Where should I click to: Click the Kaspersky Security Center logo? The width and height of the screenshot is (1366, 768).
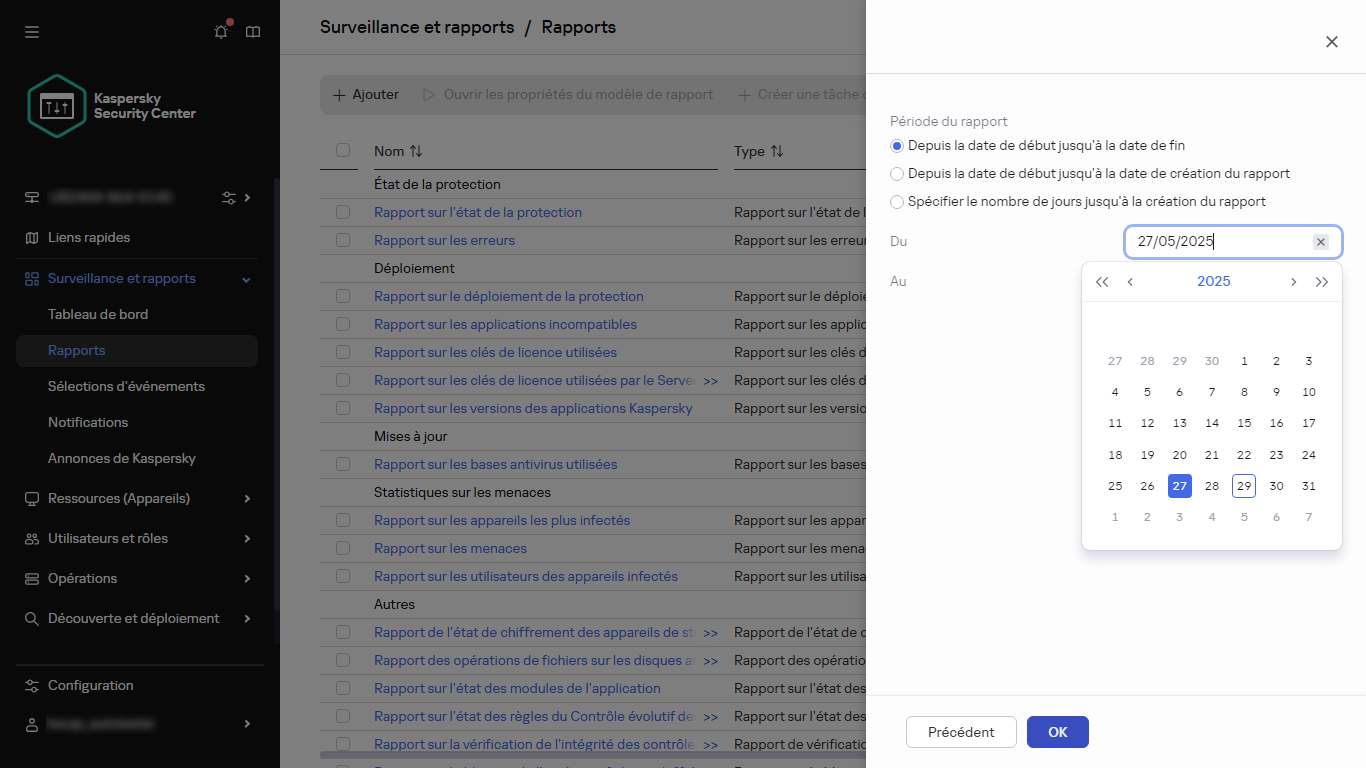pyautogui.click(x=112, y=106)
